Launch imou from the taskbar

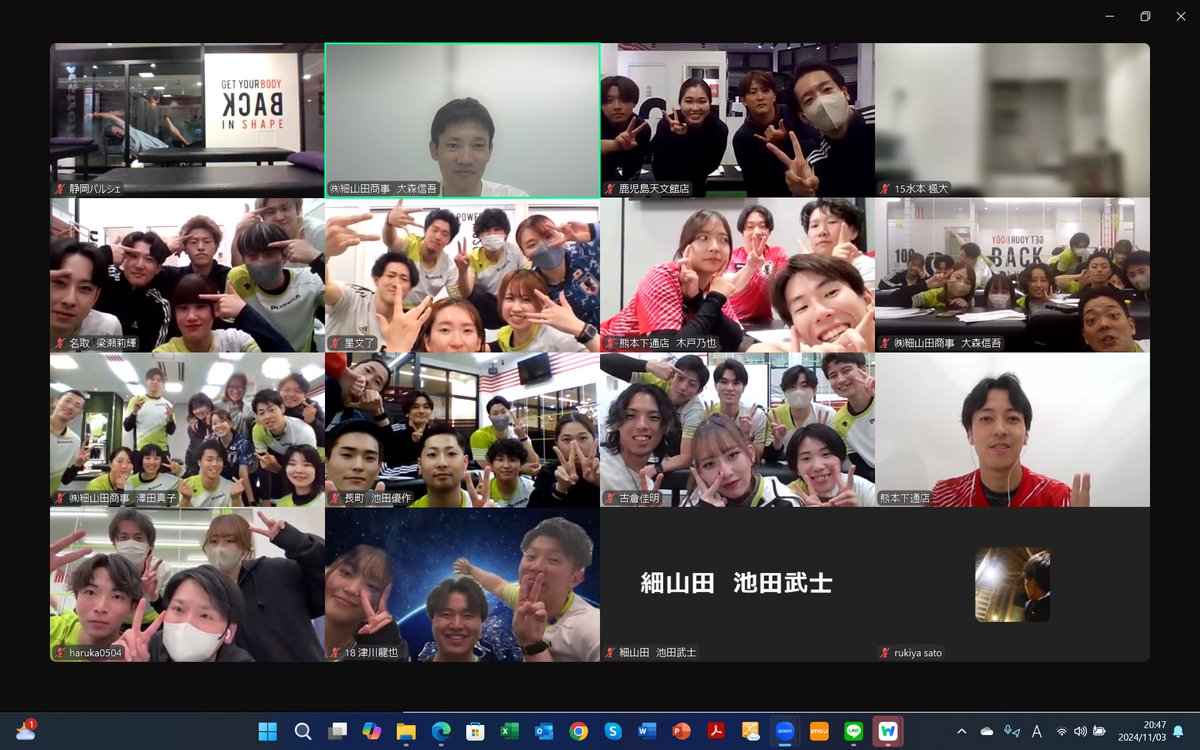pos(819,731)
